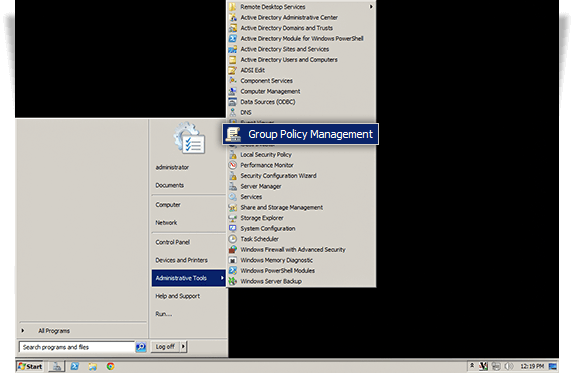Open Control Panel from the Start menu
Viewport: 574px width, 373px height.
point(173,242)
